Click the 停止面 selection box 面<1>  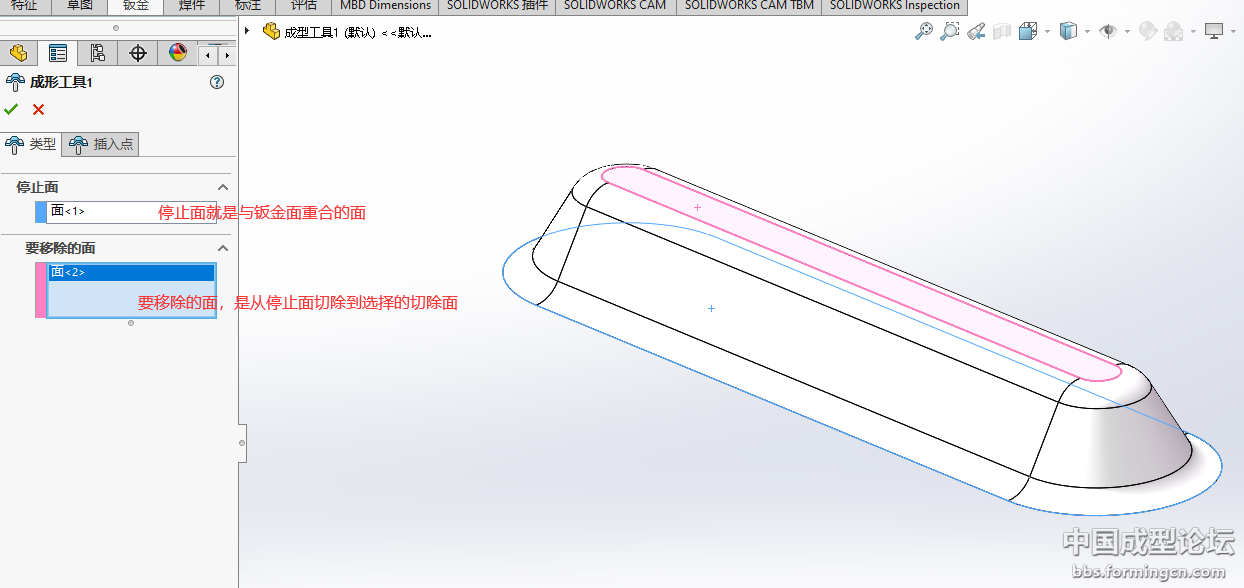(100, 211)
